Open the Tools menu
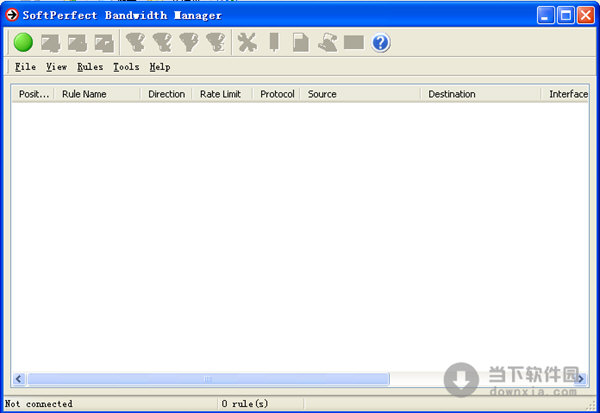Image resolution: width=600 pixels, height=413 pixels. (x=126, y=67)
